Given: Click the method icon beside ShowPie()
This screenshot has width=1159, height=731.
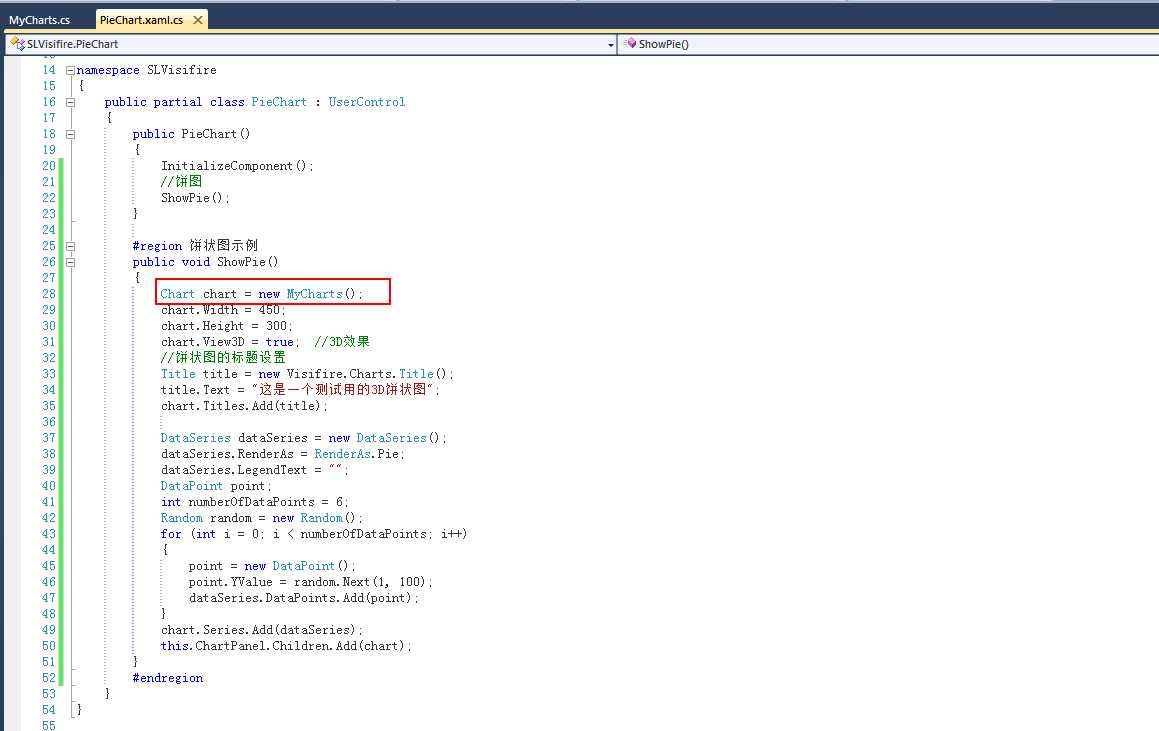Looking at the screenshot, I should tap(630, 44).
